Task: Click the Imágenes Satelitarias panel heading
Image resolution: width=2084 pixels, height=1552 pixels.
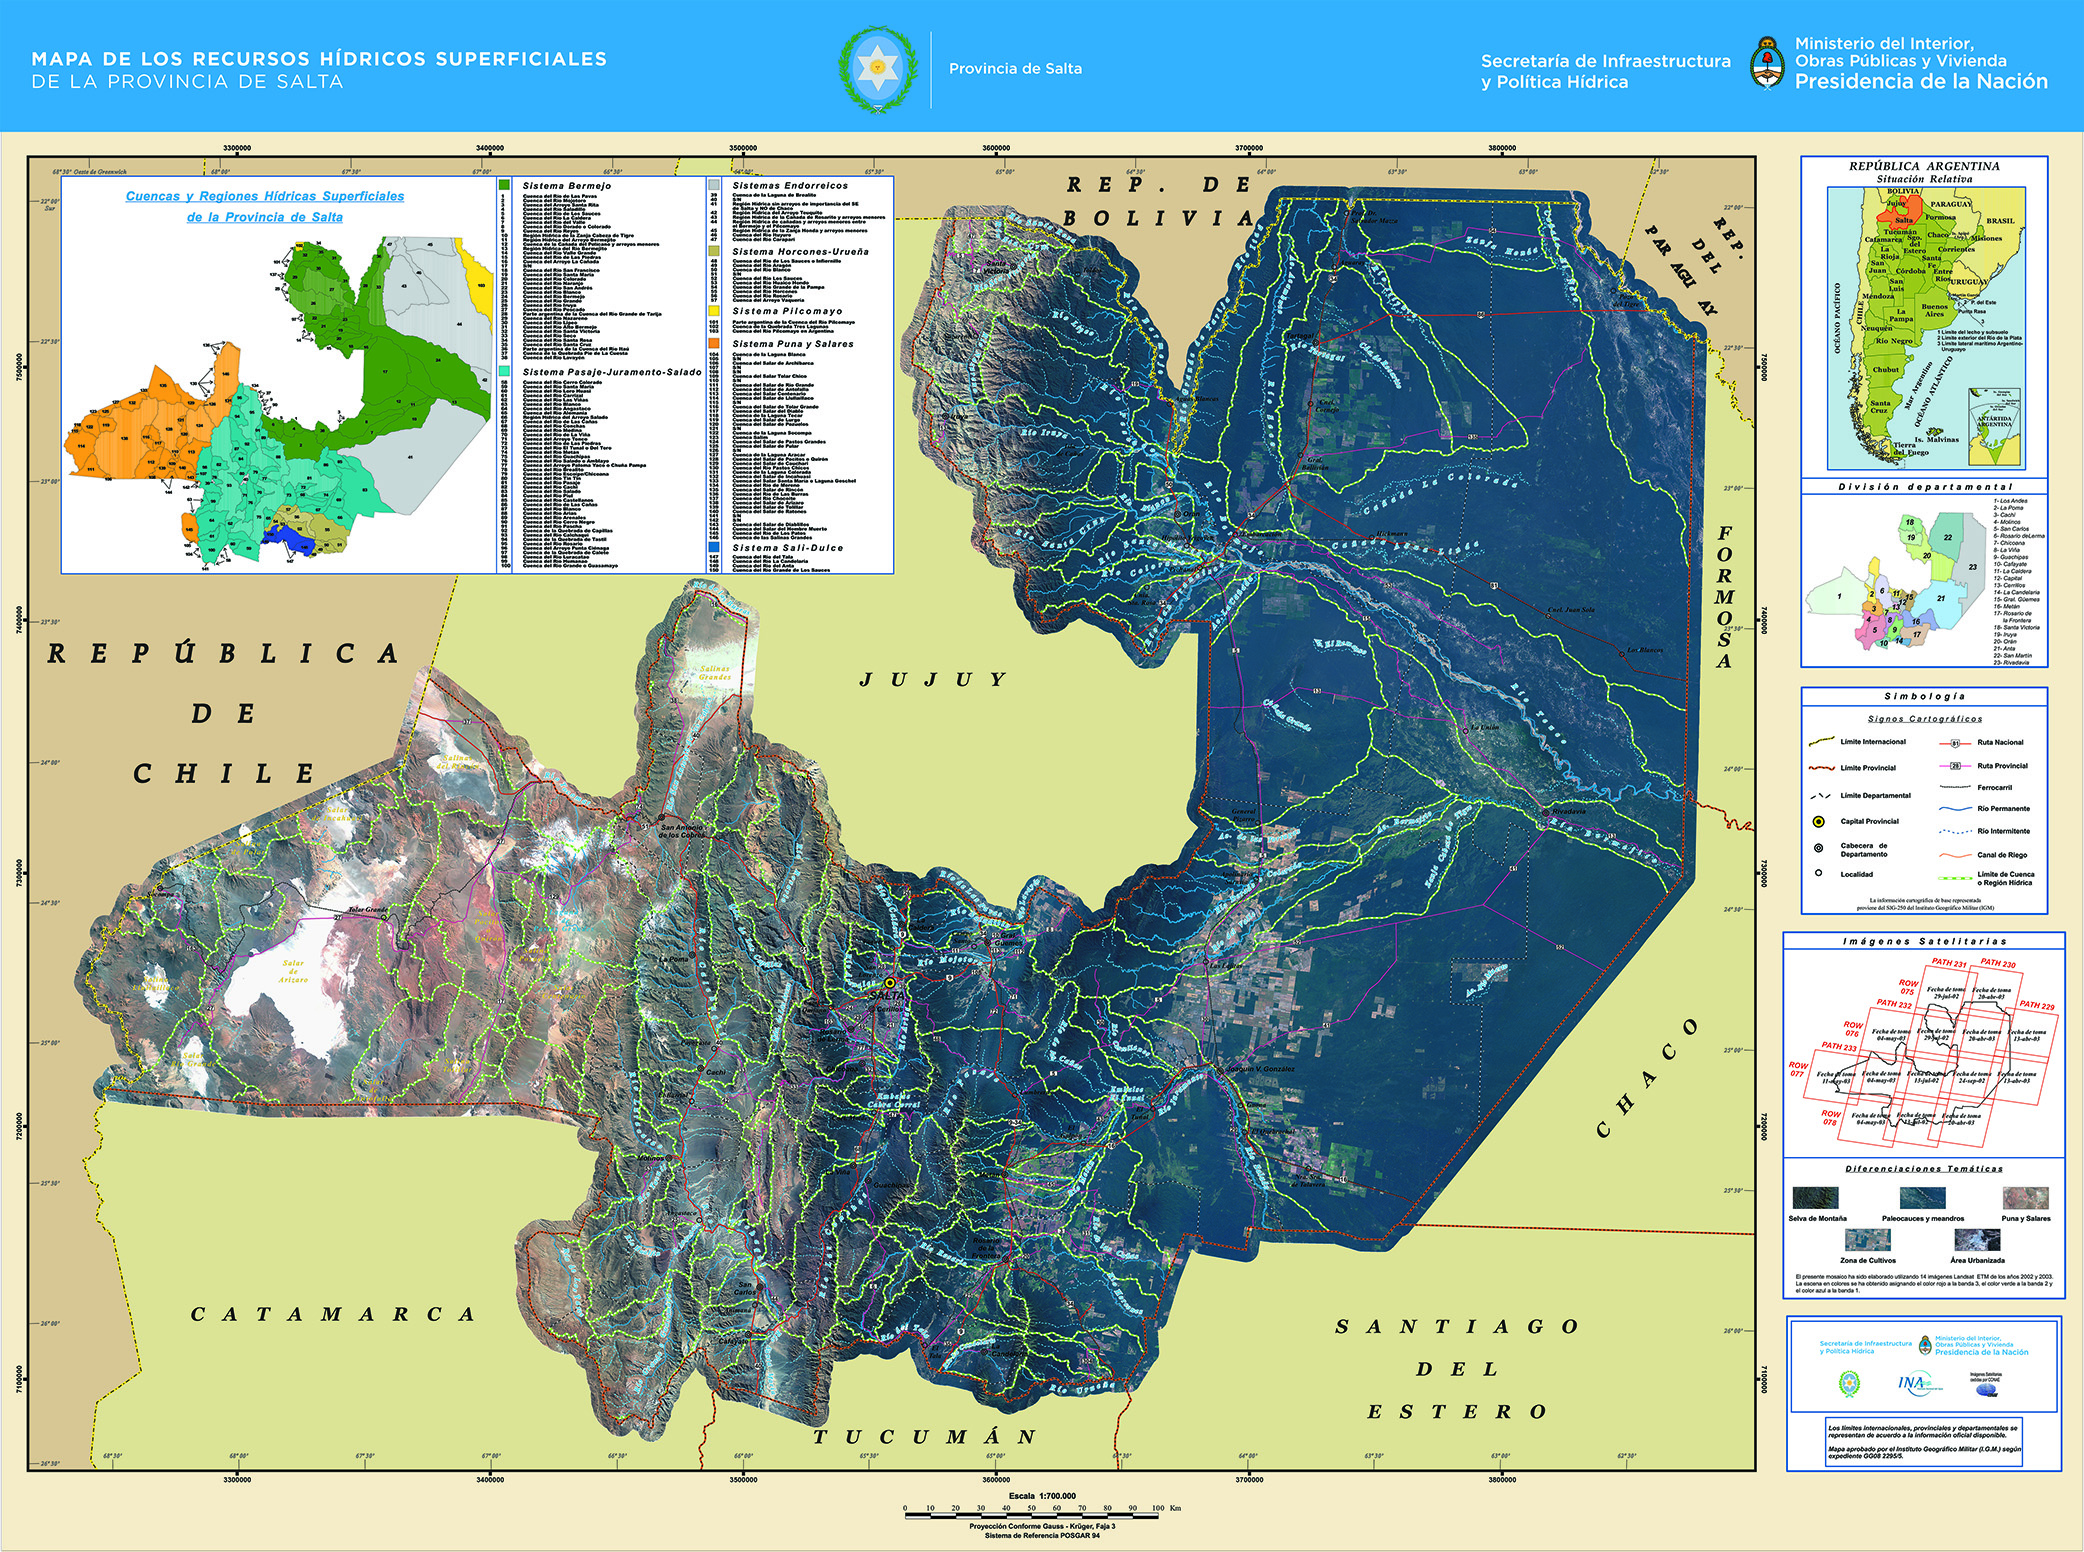Action: [1924, 941]
